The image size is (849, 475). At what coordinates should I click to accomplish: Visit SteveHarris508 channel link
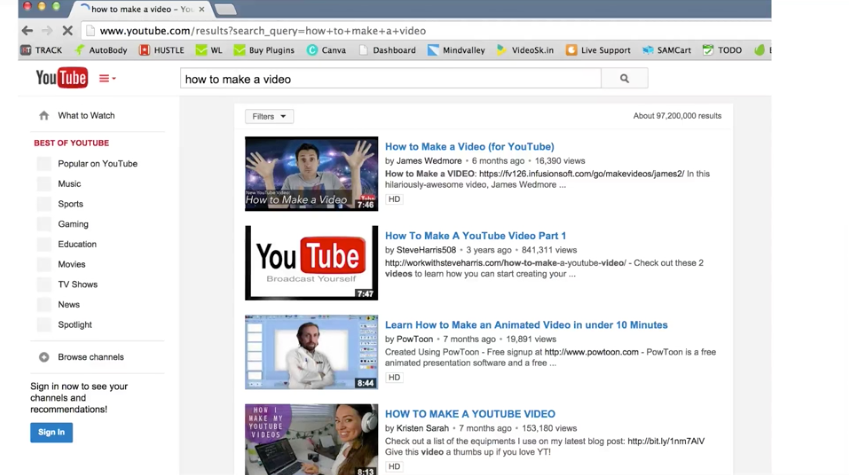point(426,250)
